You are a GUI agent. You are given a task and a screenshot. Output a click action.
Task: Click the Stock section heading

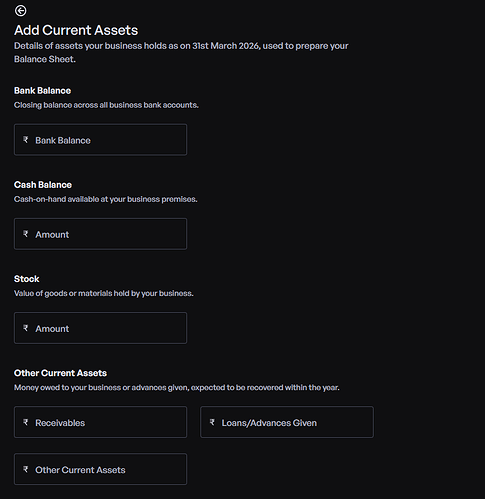point(27,279)
